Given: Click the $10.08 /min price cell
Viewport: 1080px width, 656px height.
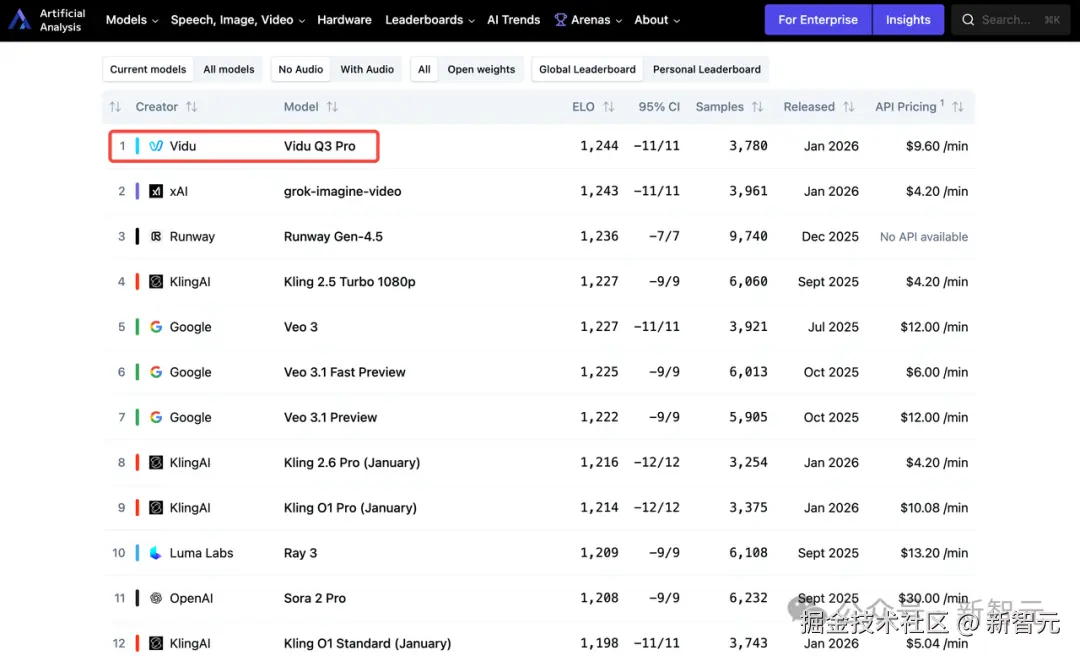Looking at the screenshot, I should [934, 508].
